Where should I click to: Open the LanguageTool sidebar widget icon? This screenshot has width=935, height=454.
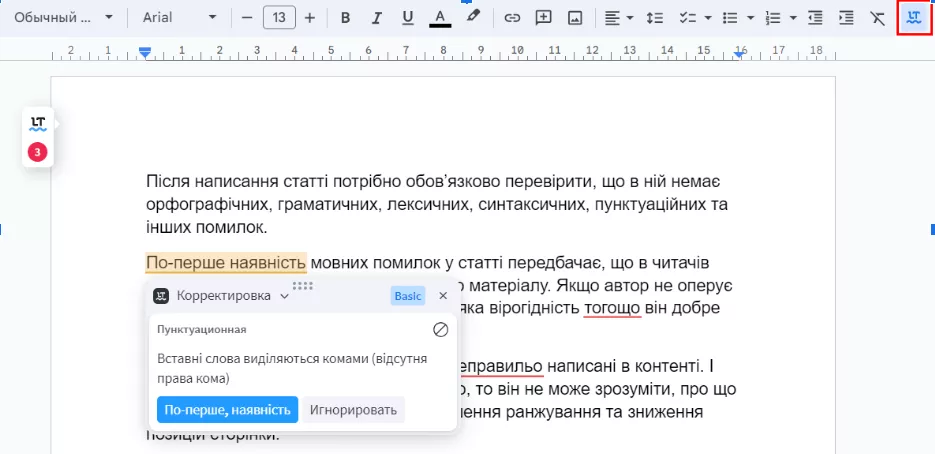coord(38,124)
